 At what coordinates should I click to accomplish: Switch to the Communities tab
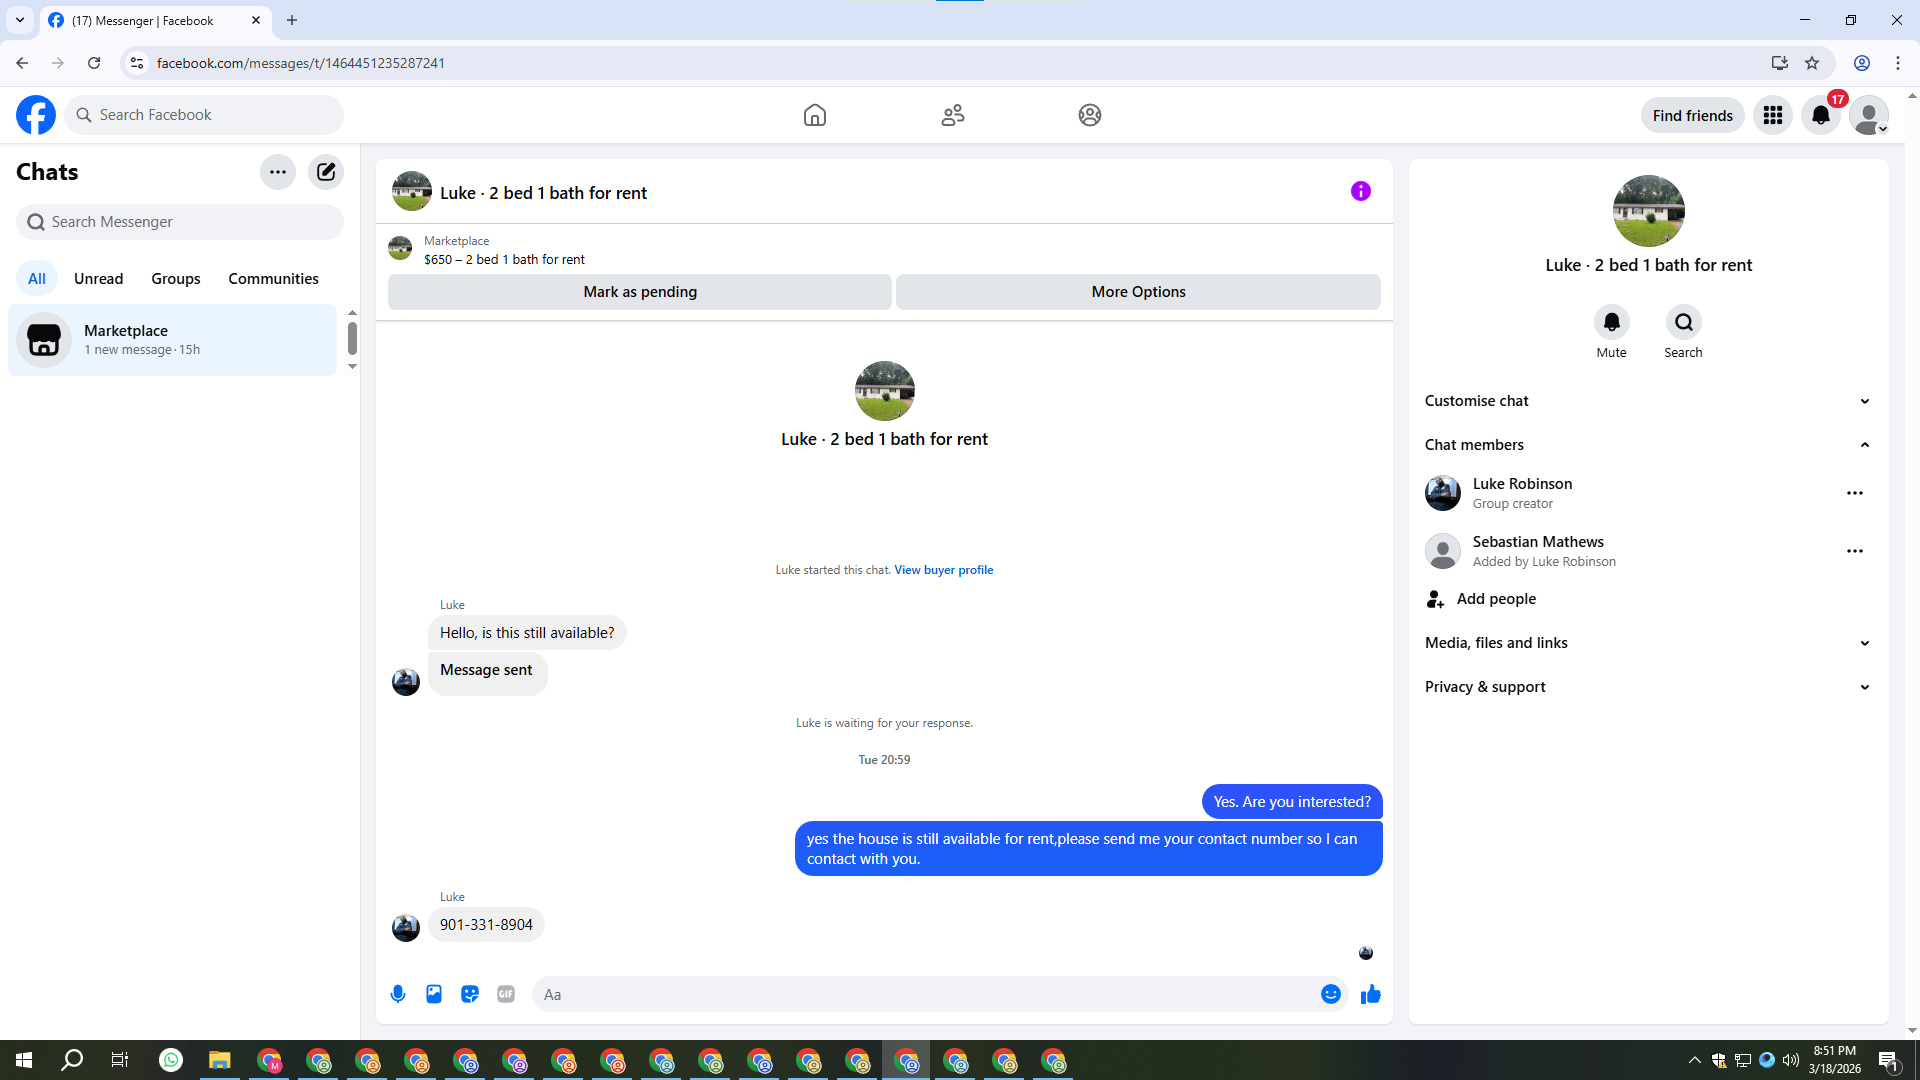click(x=273, y=279)
